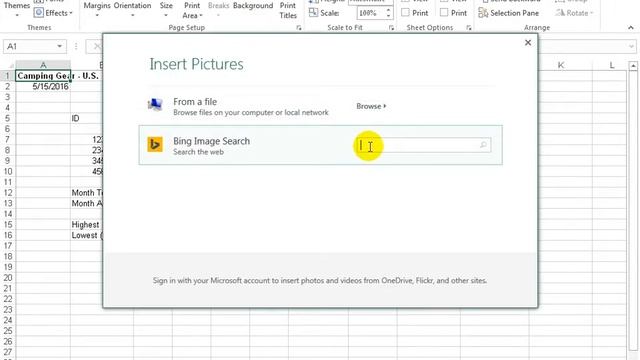Click the Effects icon in Themes group
The image size is (640, 360).
click(x=38, y=13)
